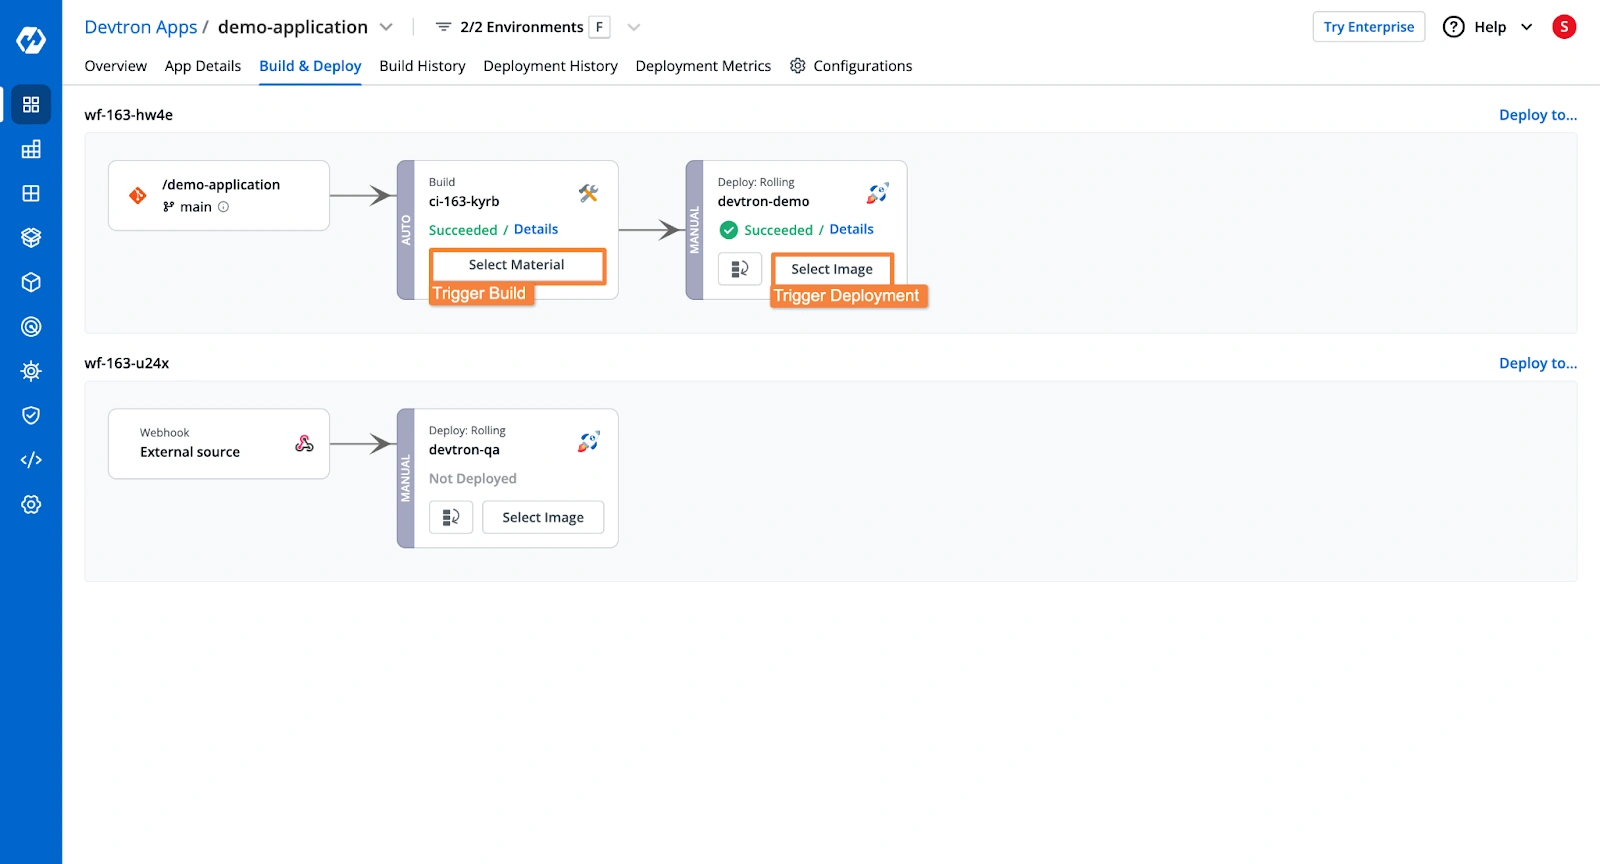The width and height of the screenshot is (1600, 864).
Task: Expand the Help dropdown chevron
Action: (1526, 27)
